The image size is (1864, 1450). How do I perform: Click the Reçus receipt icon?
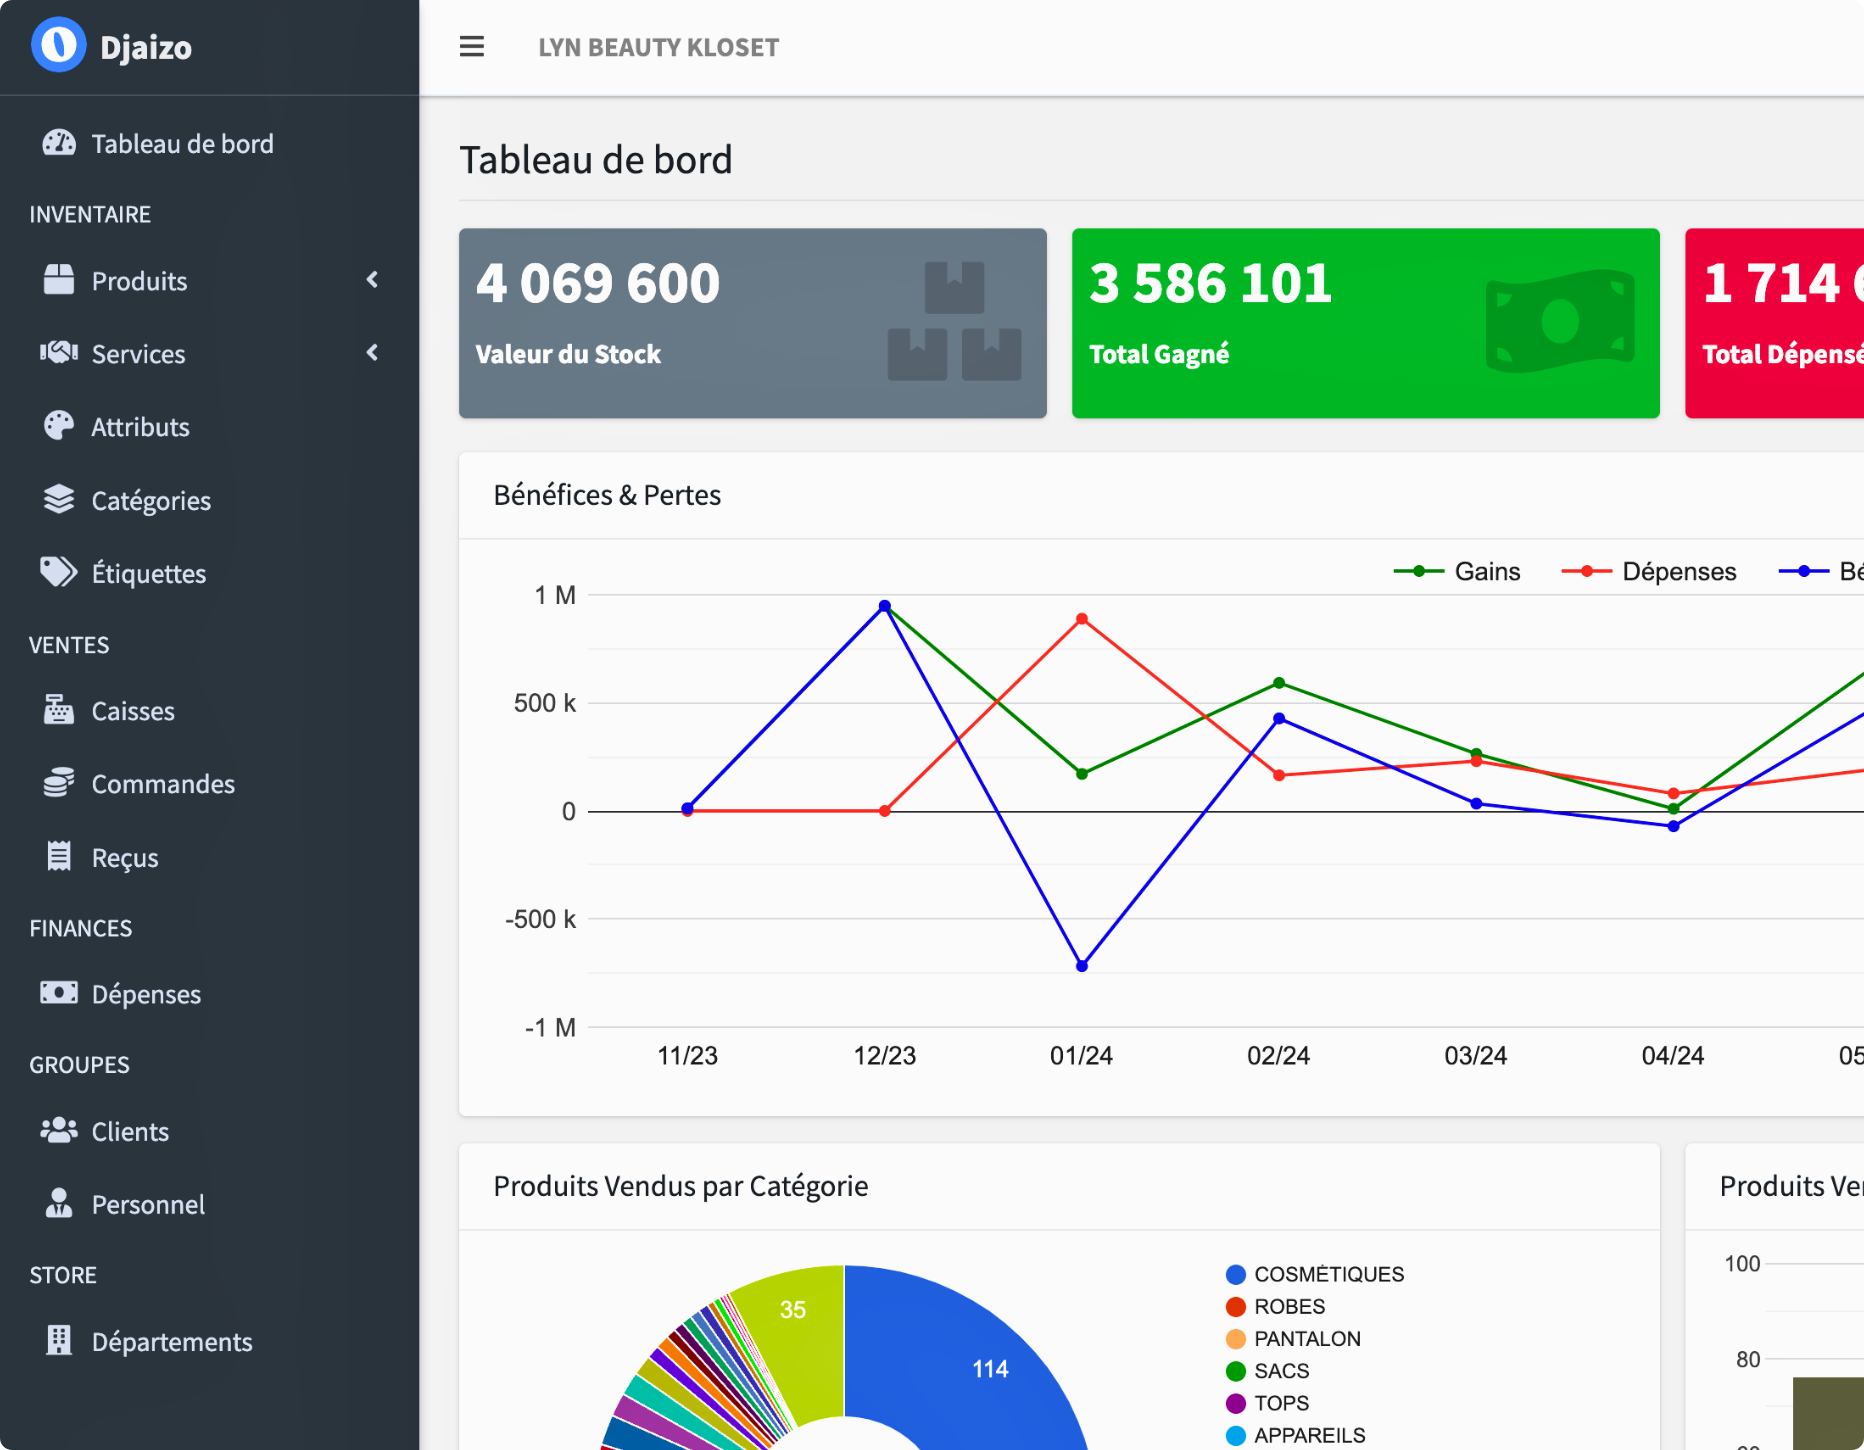coord(59,857)
